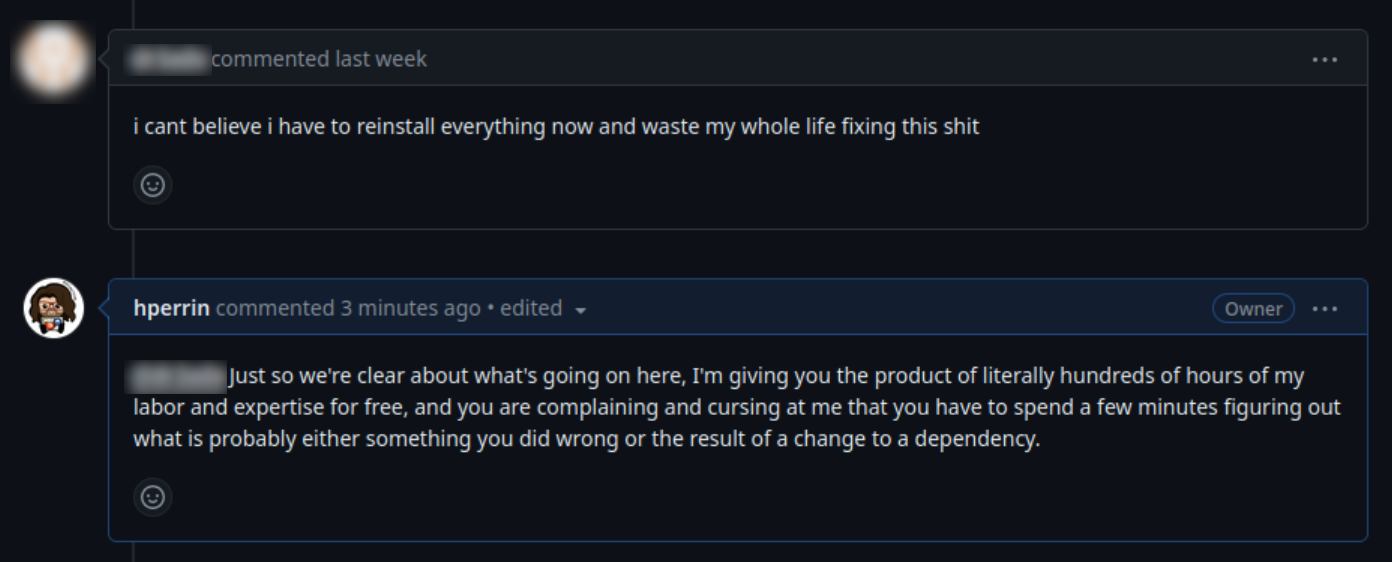Open the blurred avatar of first commenter
Viewport: 1392px width, 562px height.
(x=54, y=59)
